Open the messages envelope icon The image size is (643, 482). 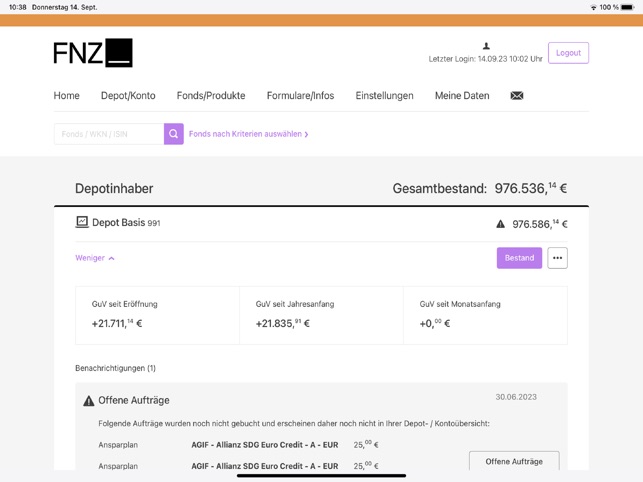[x=516, y=96]
